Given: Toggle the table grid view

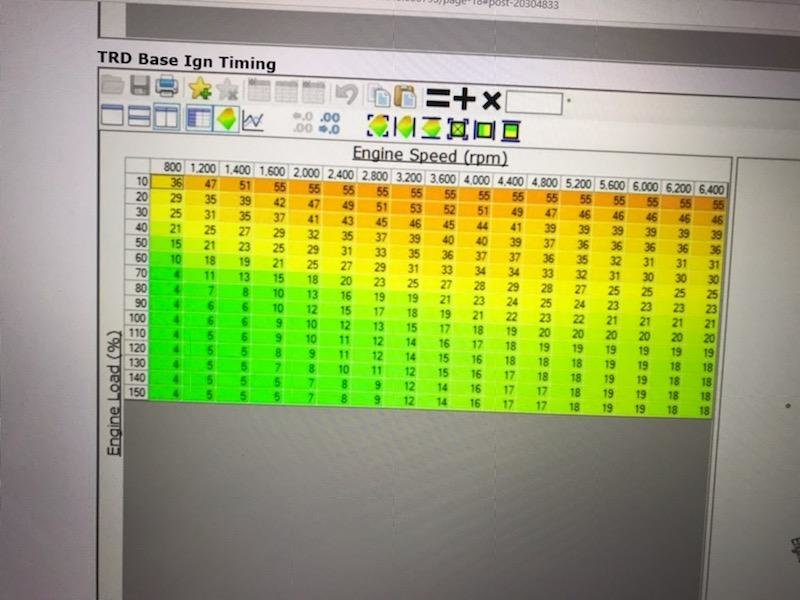Looking at the screenshot, I should pos(198,118).
